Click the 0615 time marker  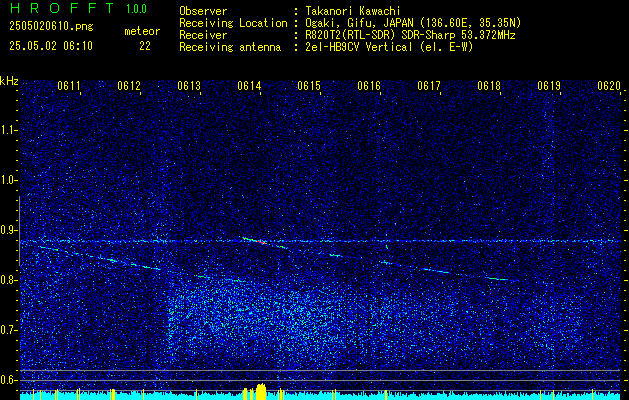(309, 85)
